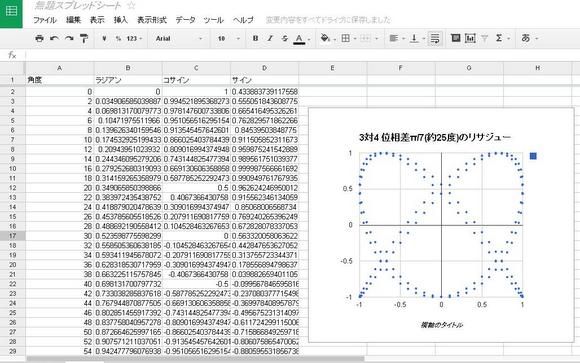Star the untitled spreadsheet
The image size is (580, 363).
[131, 6]
